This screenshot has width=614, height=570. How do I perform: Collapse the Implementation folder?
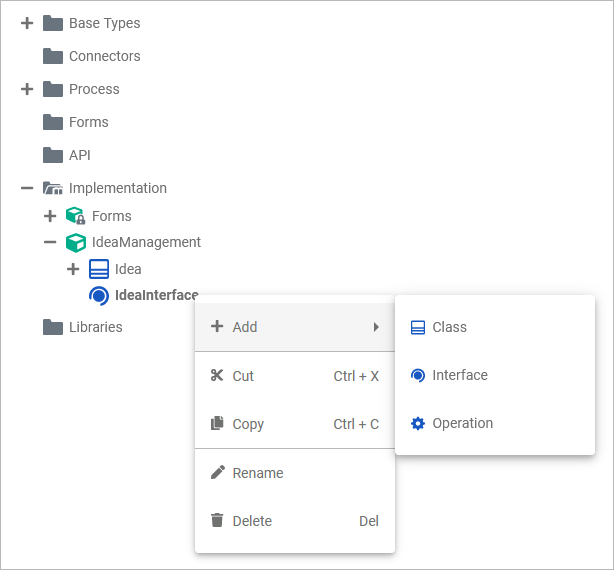pyautogui.click(x=27, y=188)
